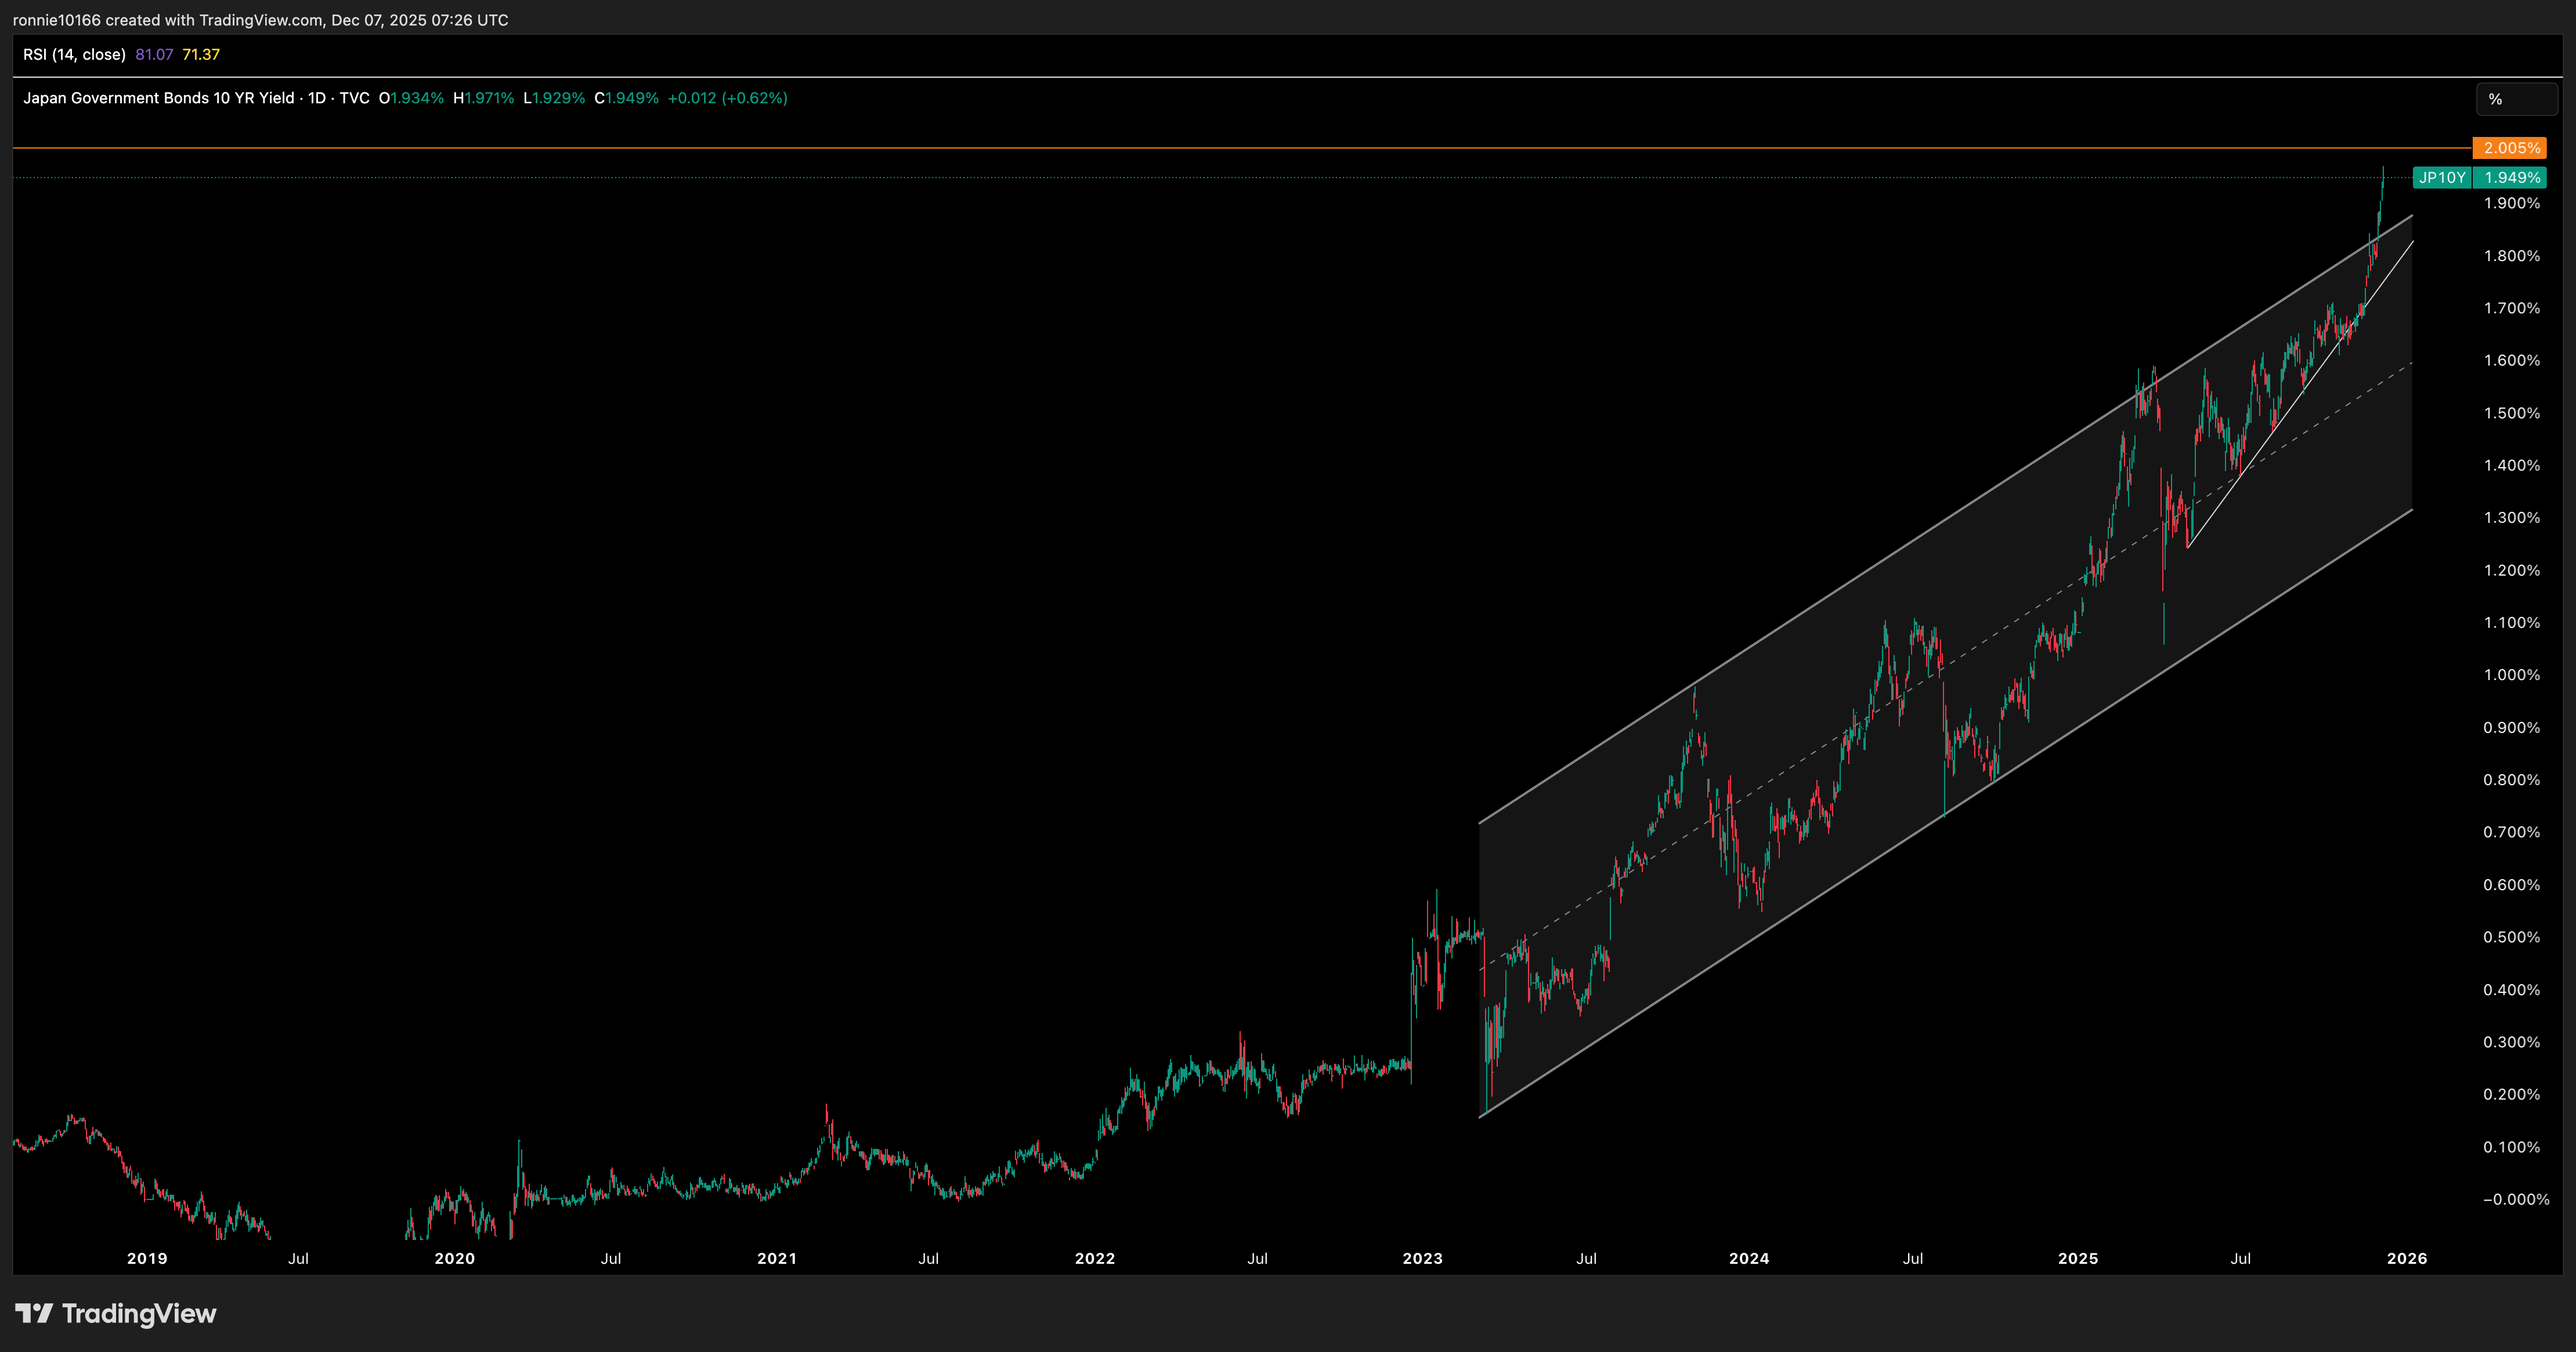Click the 1.000% label on price scale
Viewport: 2576px width, 1352px height.
pos(2511,675)
